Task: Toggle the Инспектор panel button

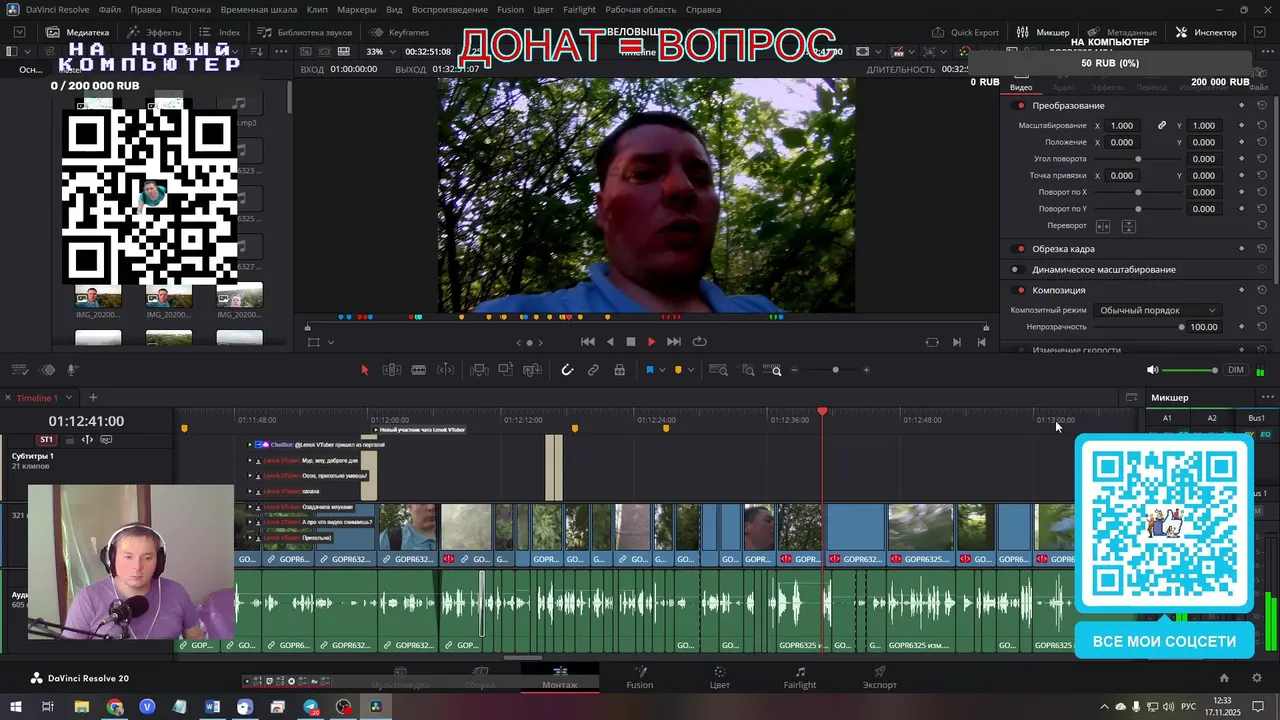Action: (x=1206, y=32)
